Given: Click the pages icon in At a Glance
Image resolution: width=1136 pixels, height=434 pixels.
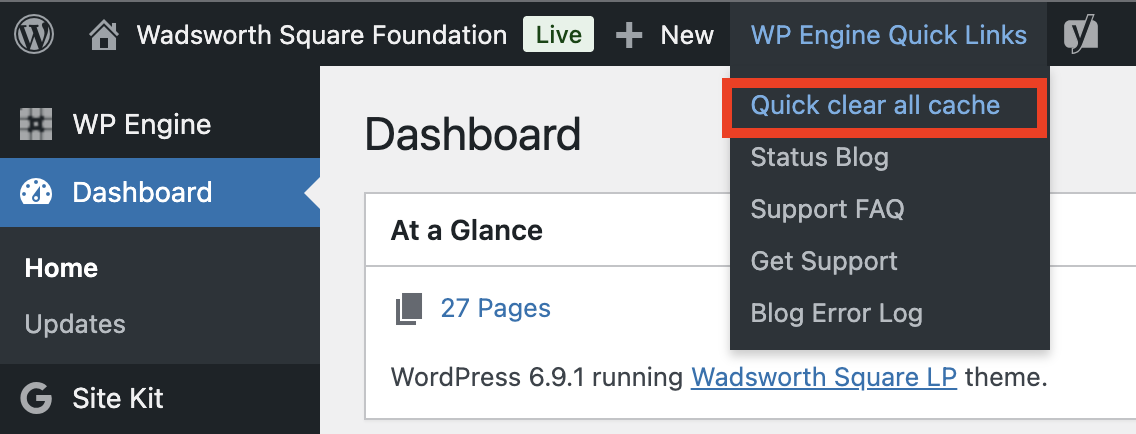Looking at the screenshot, I should (x=408, y=308).
